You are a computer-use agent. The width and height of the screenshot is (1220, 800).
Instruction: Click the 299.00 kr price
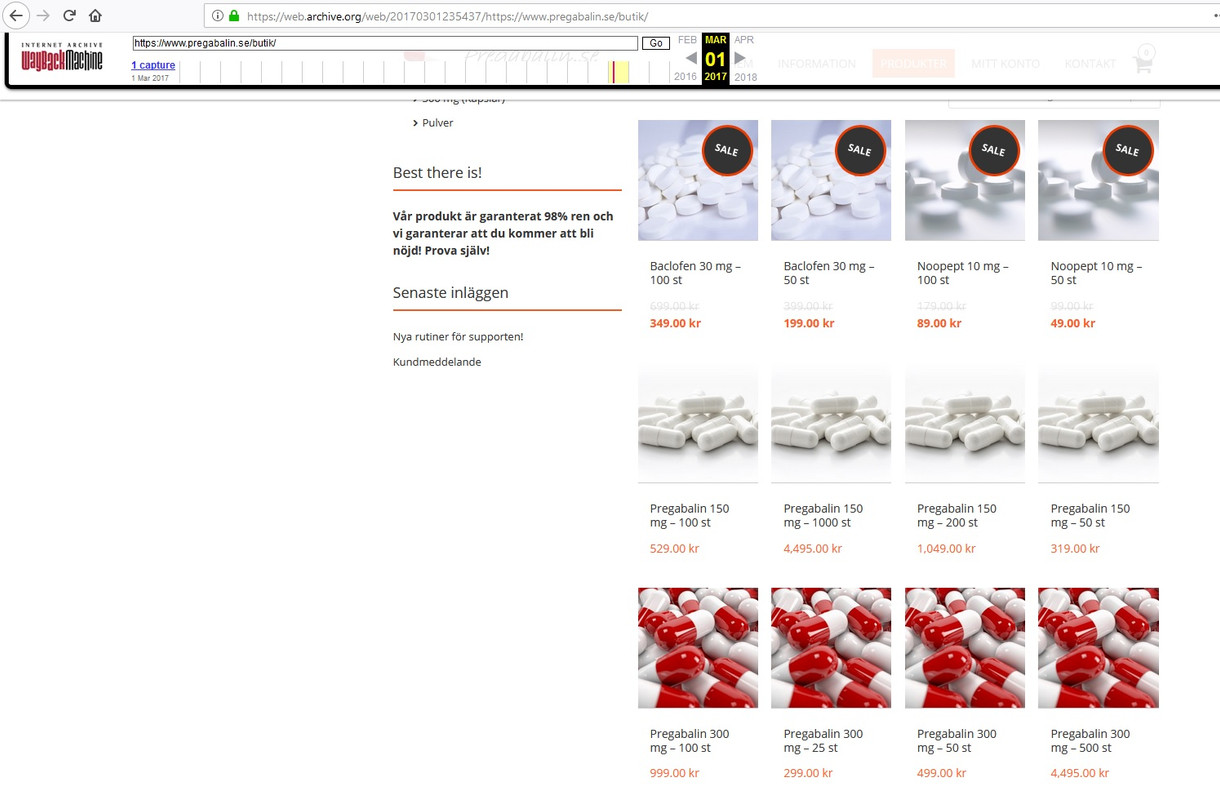pos(808,773)
